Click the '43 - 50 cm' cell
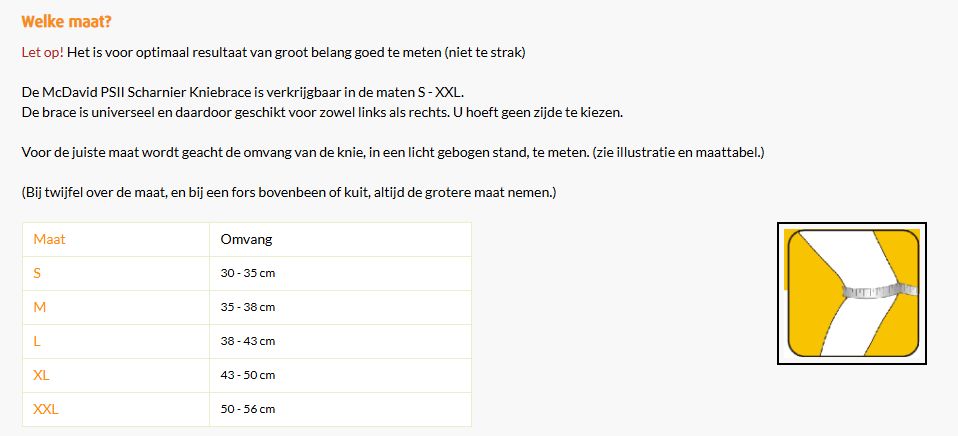Screen dimensions: 958x436 point(248,375)
